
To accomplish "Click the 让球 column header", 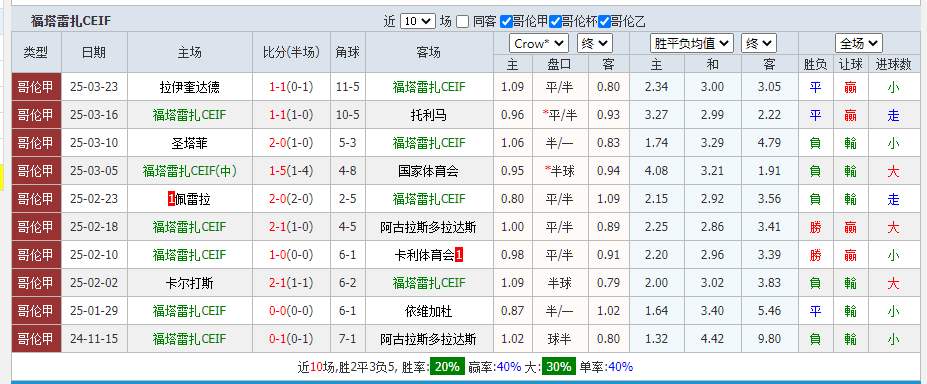I will [x=851, y=64].
